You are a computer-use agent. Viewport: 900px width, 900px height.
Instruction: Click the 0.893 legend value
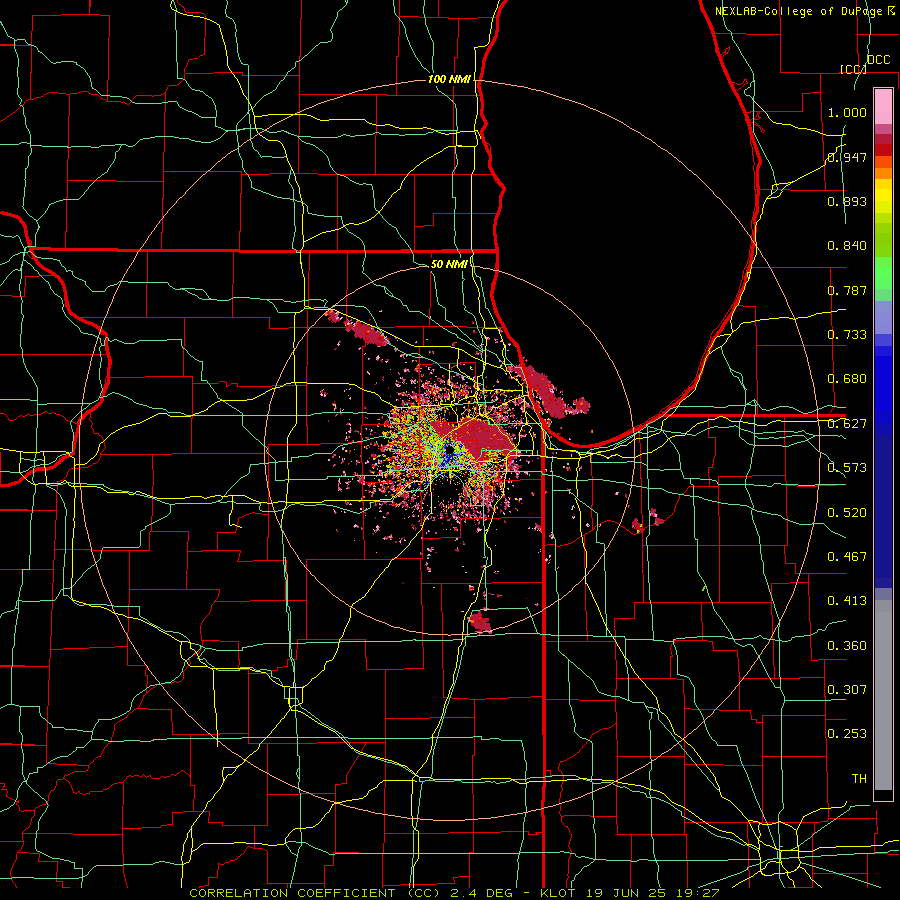(847, 201)
